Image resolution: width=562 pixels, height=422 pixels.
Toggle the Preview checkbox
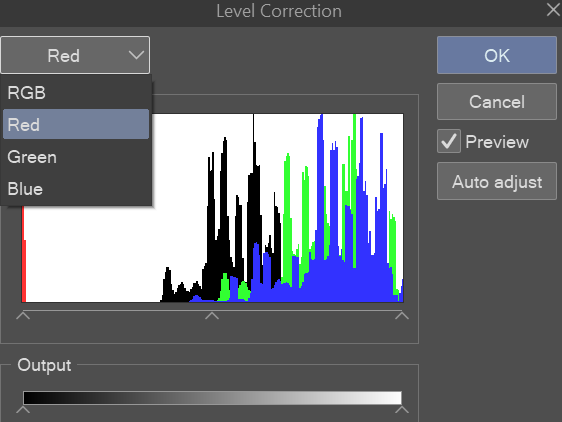tap(449, 141)
